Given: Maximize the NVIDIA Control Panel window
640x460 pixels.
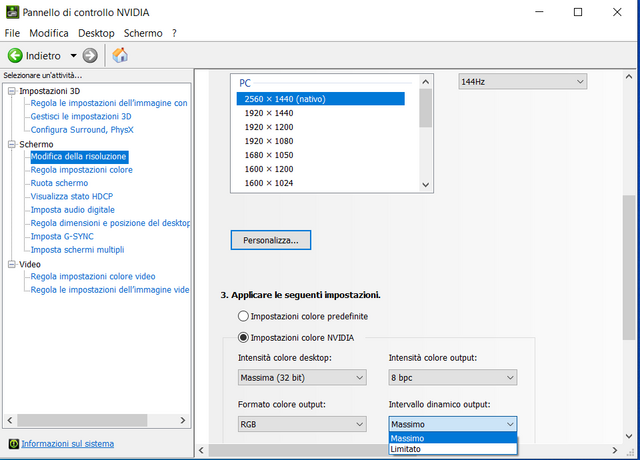Looking at the screenshot, I should [x=578, y=12].
